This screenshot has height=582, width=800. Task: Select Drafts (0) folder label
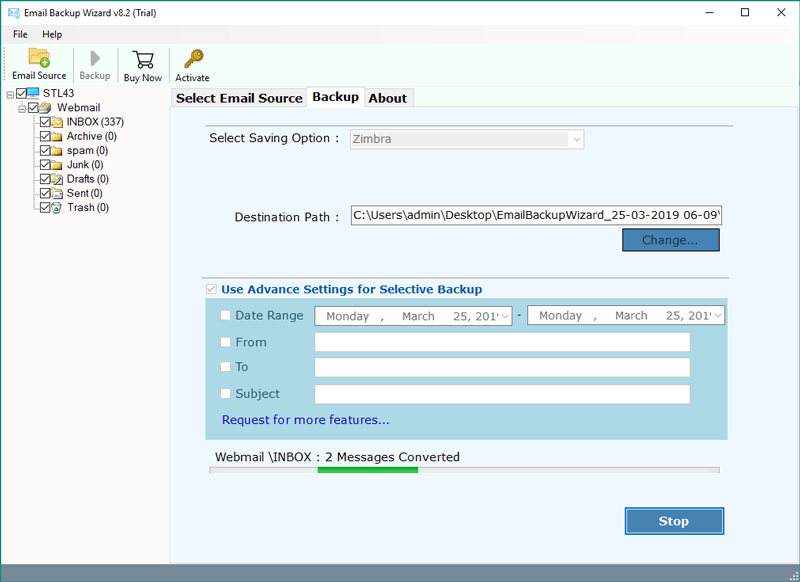[x=88, y=179]
